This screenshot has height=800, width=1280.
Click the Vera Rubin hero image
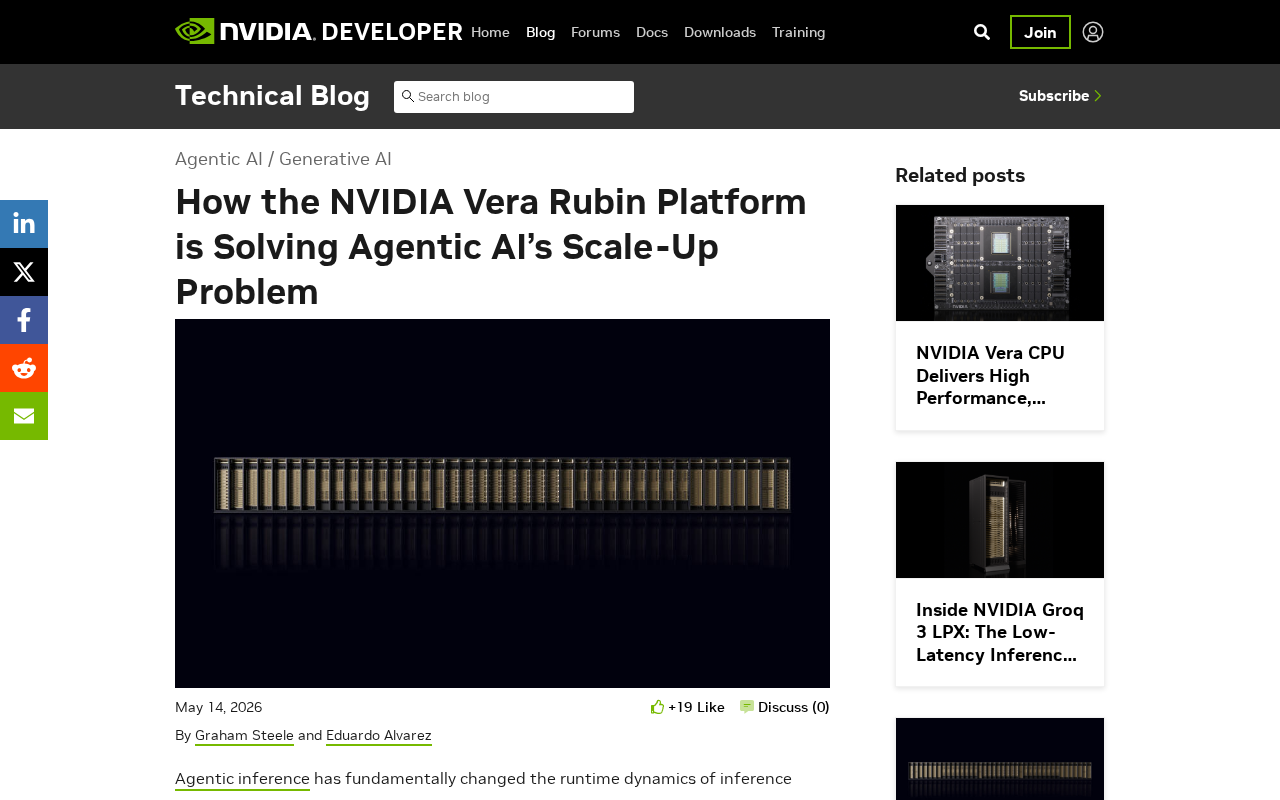502,503
